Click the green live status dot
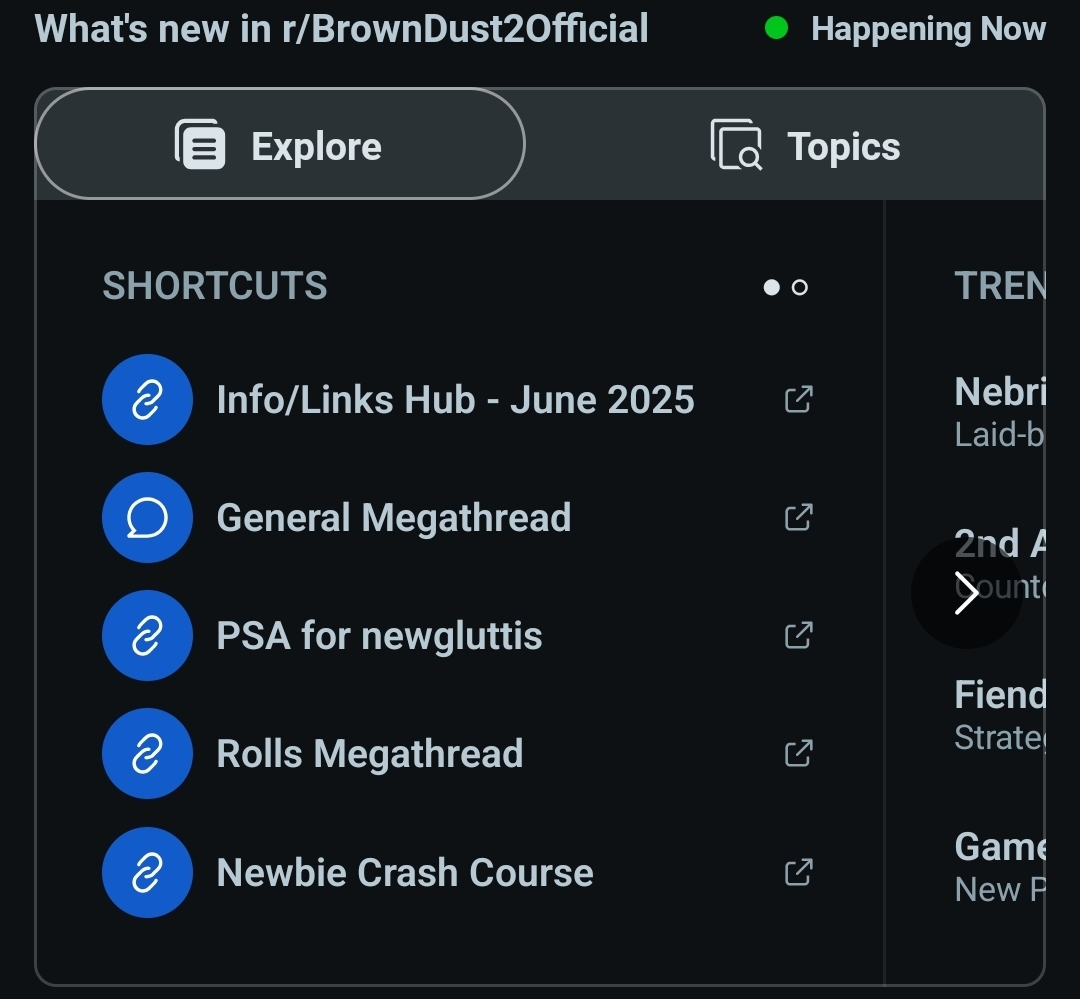Image resolution: width=1080 pixels, height=999 pixels. click(x=776, y=29)
